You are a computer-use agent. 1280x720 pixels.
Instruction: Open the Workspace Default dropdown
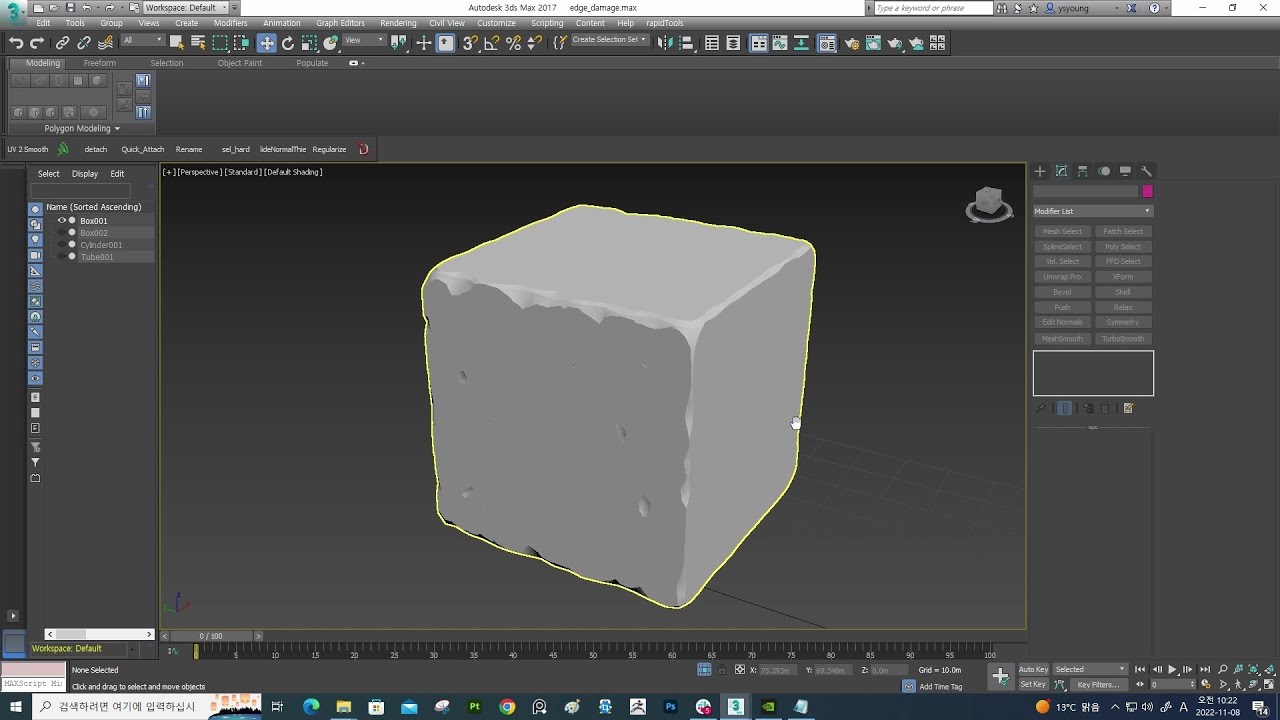pos(186,8)
